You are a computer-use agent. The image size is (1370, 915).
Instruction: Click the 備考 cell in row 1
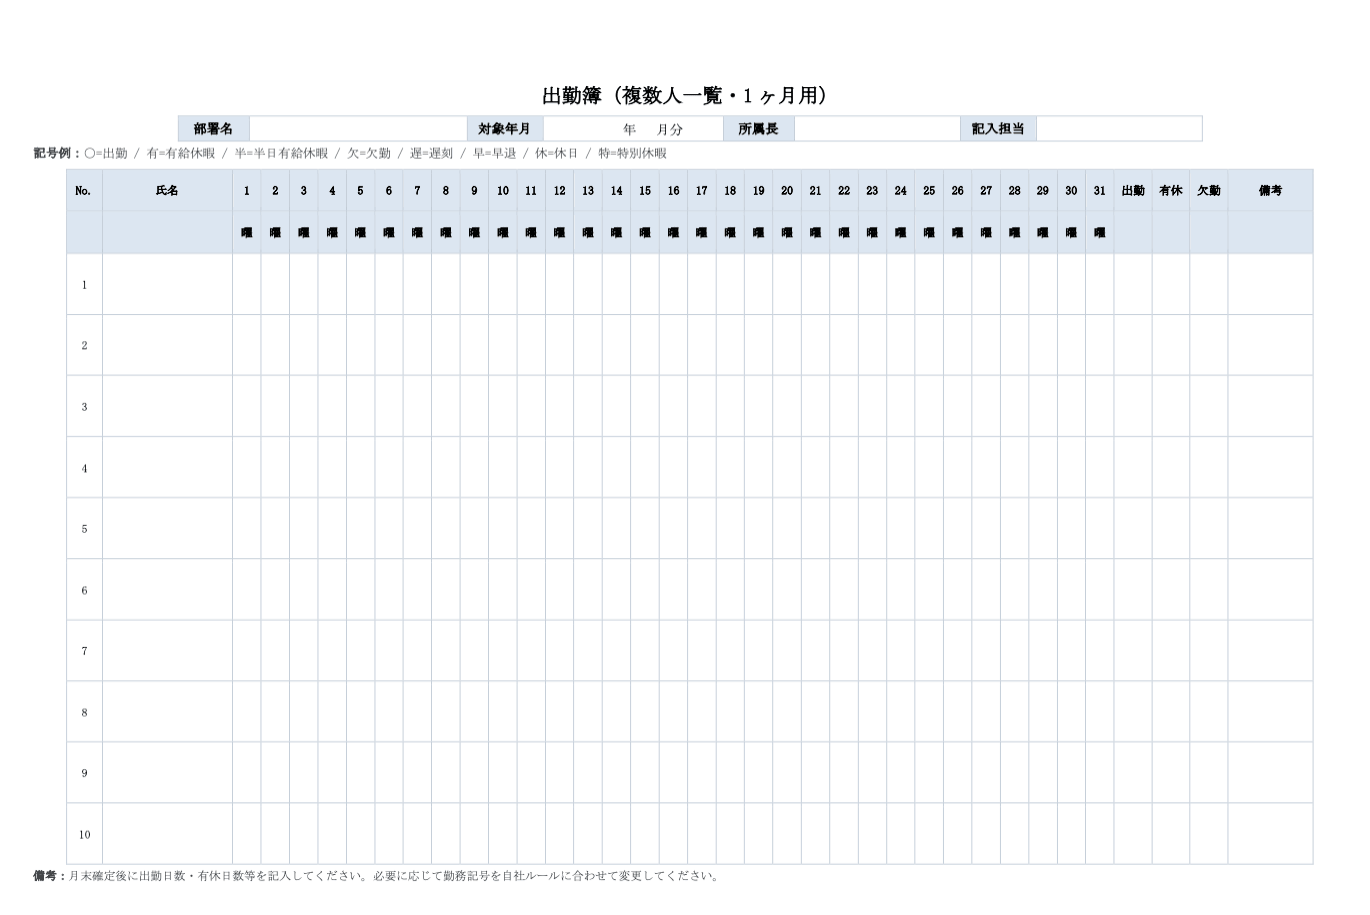coord(1270,283)
